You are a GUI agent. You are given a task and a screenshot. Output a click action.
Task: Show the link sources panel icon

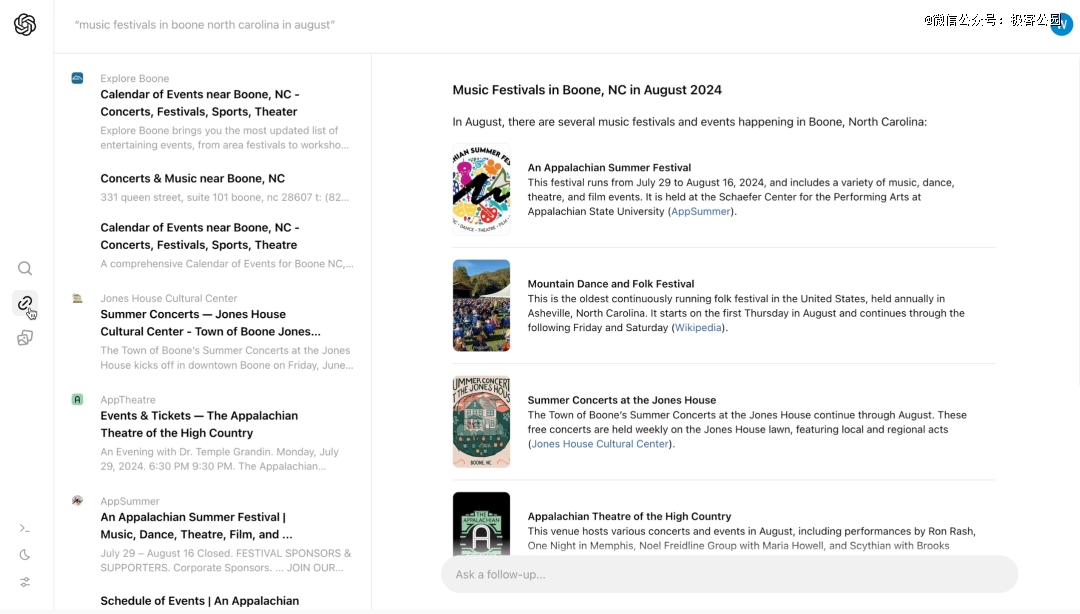click(25, 303)
